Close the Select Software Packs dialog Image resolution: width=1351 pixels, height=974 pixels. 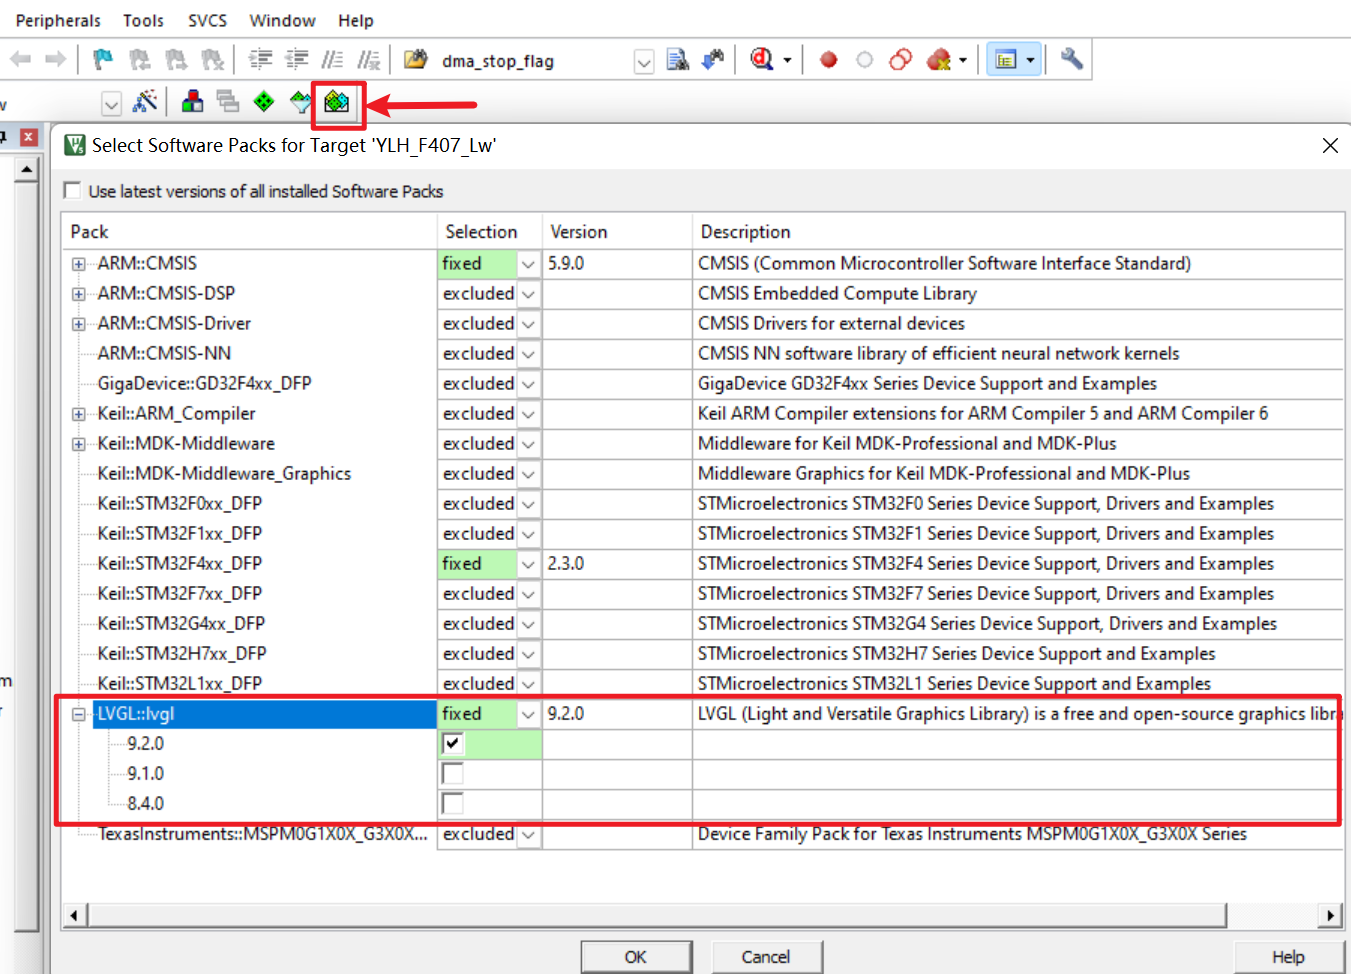(x=1330, y=145)
